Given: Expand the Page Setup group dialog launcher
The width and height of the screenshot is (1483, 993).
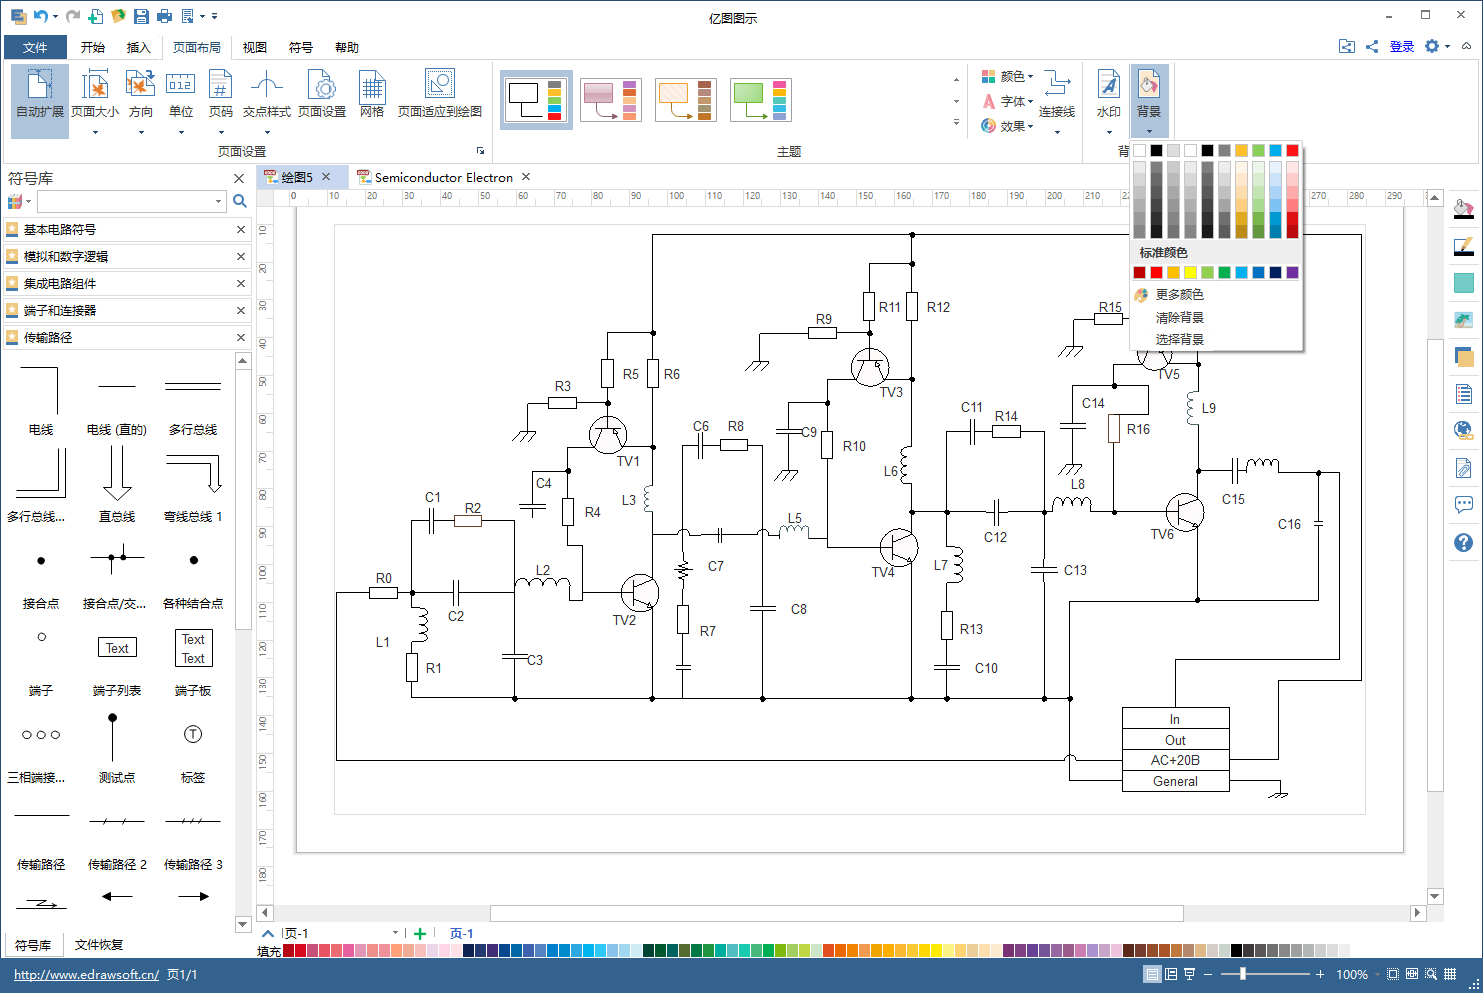Looking at the screenshot, I should pos(481,151).
